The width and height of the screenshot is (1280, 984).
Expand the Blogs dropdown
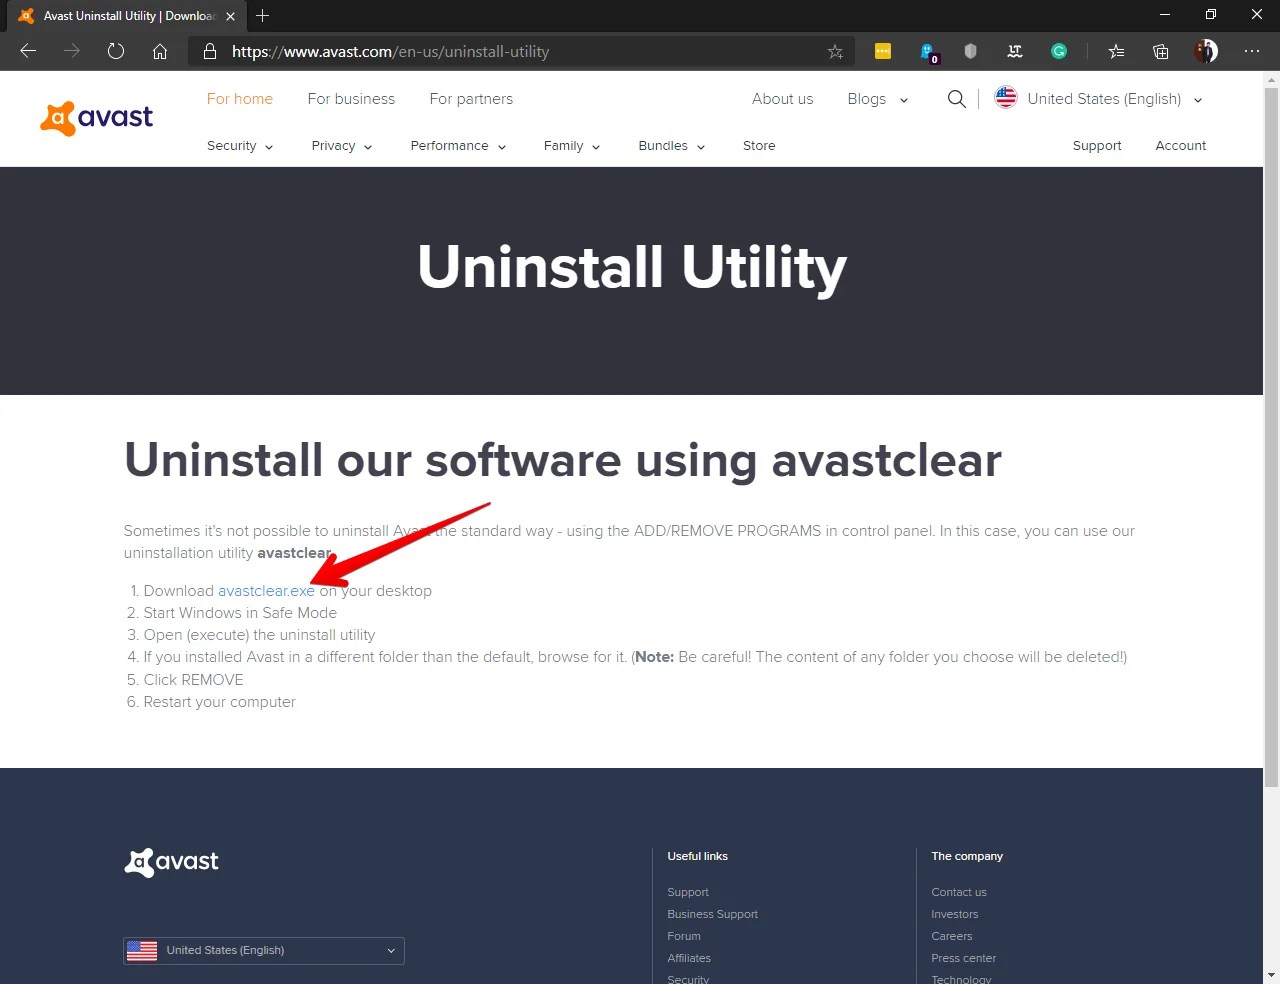coord(878,99)
